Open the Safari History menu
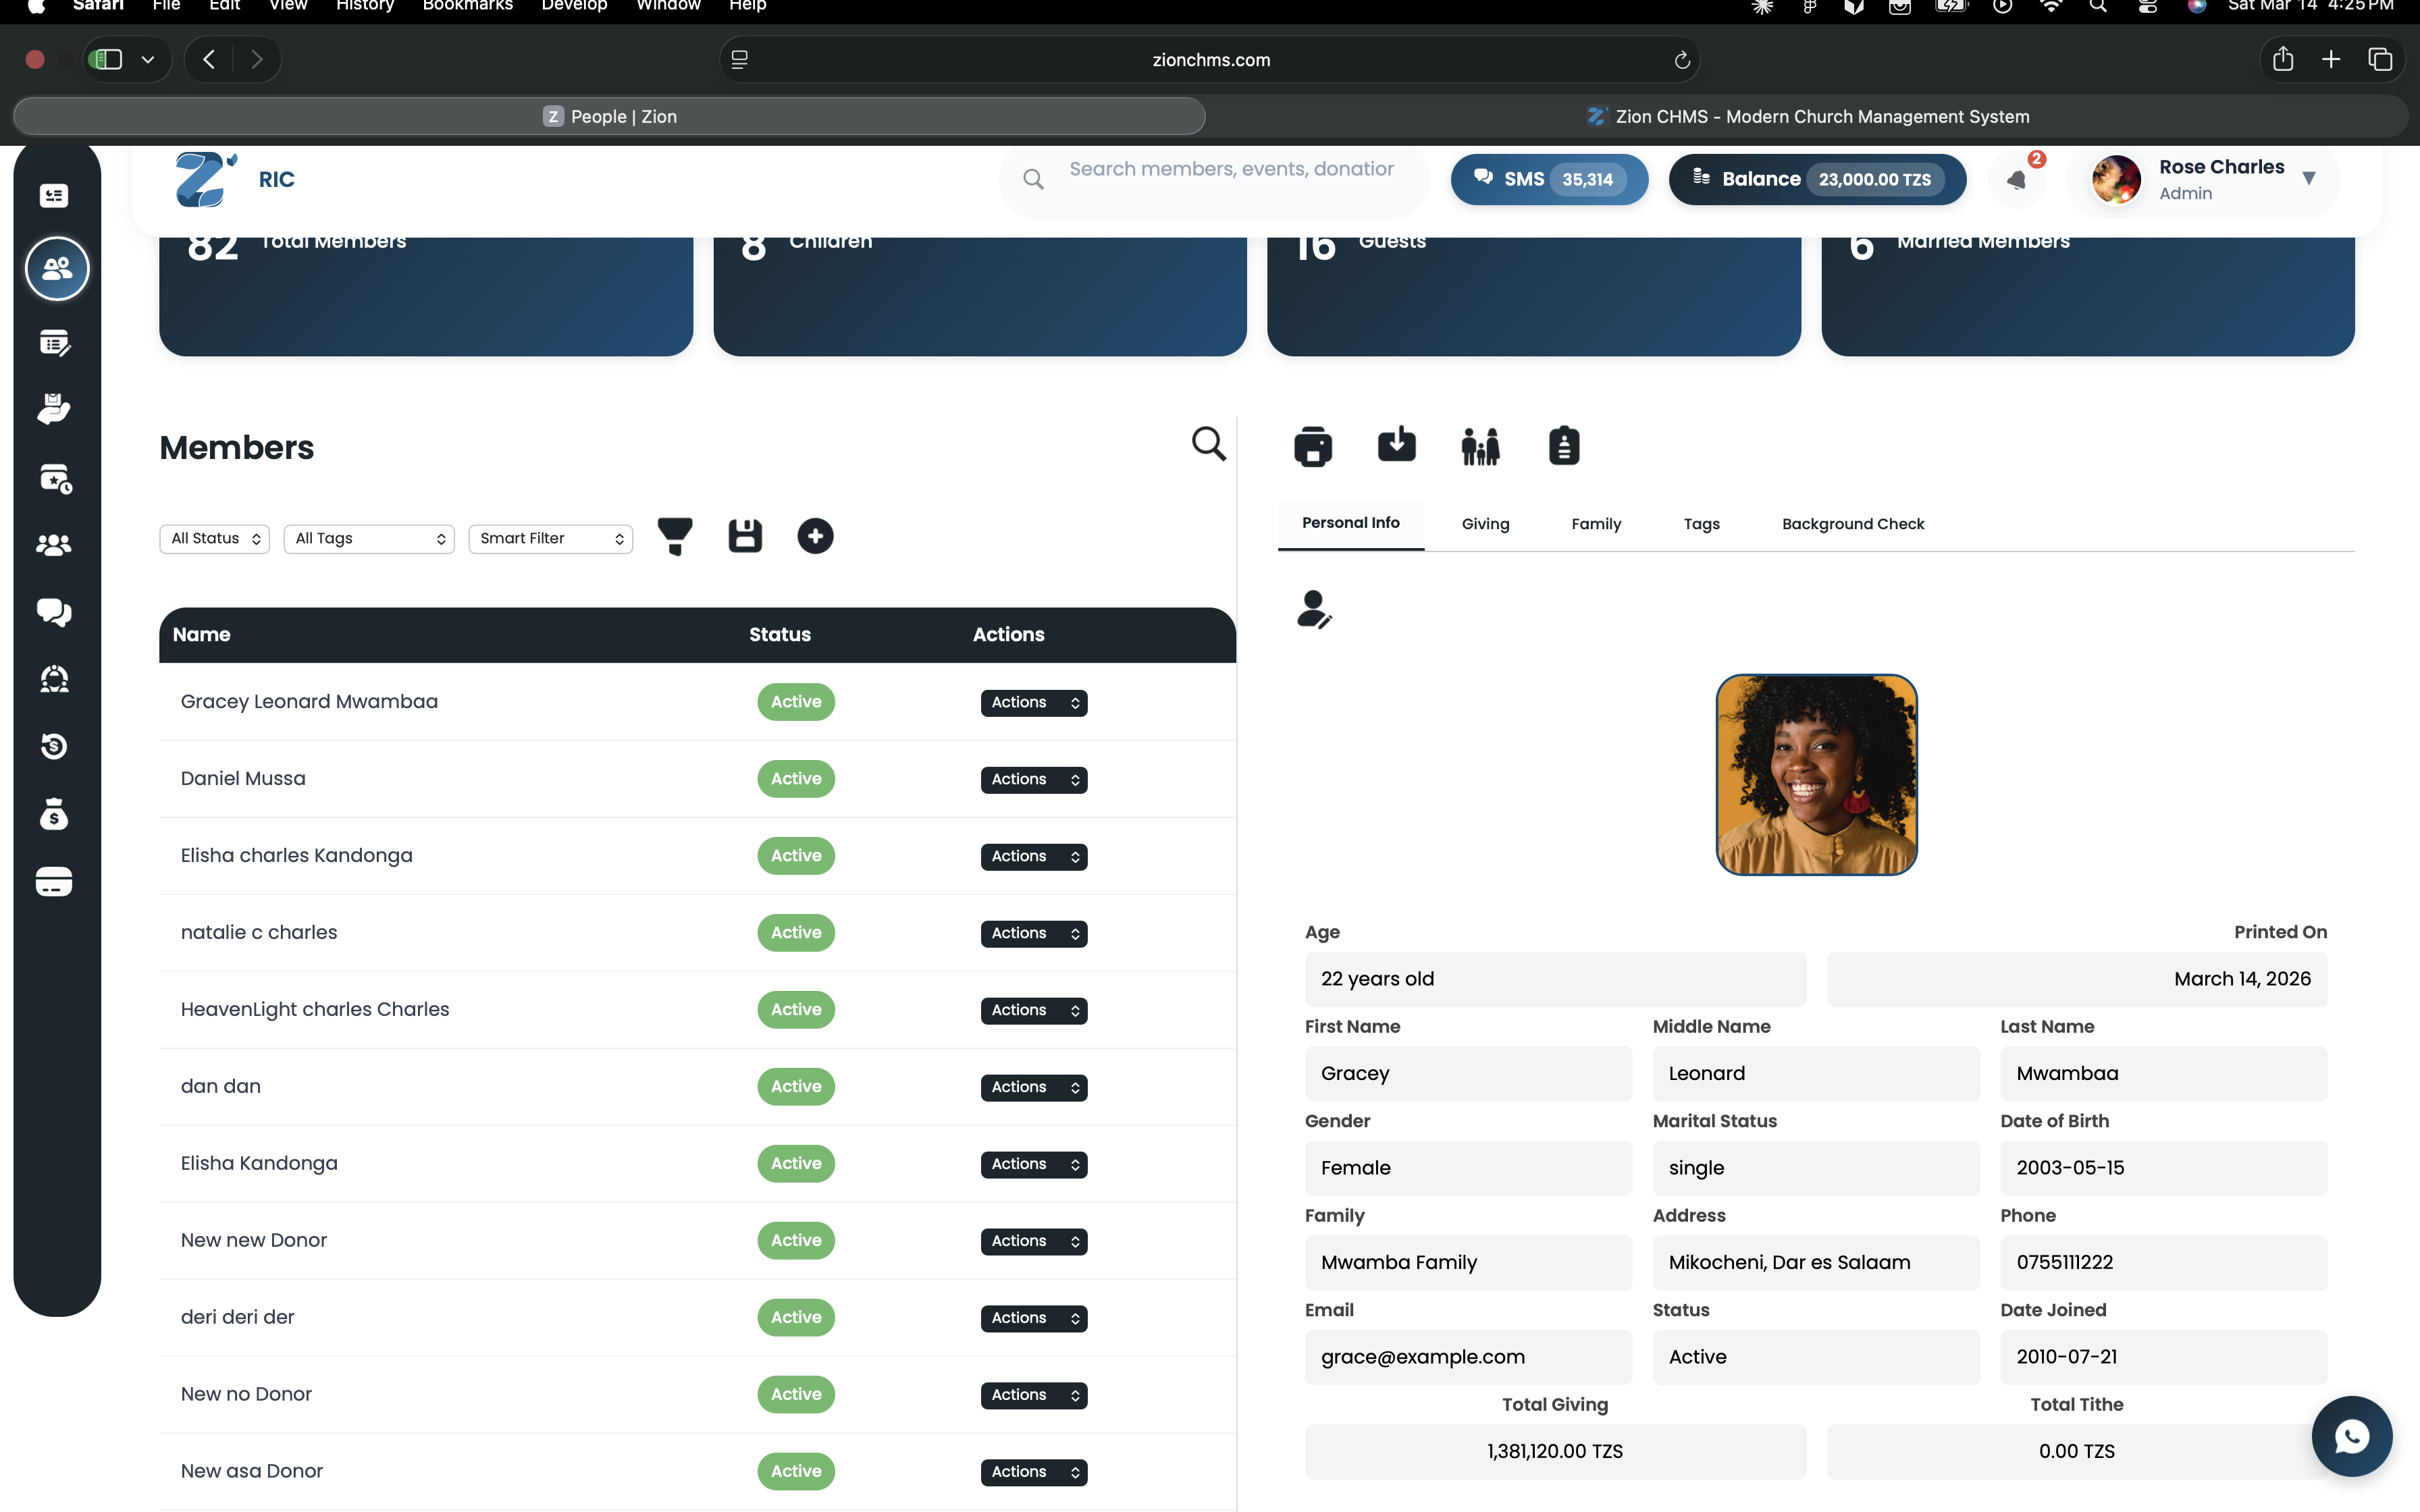The image size is (2420, 1512). (364, 6)
